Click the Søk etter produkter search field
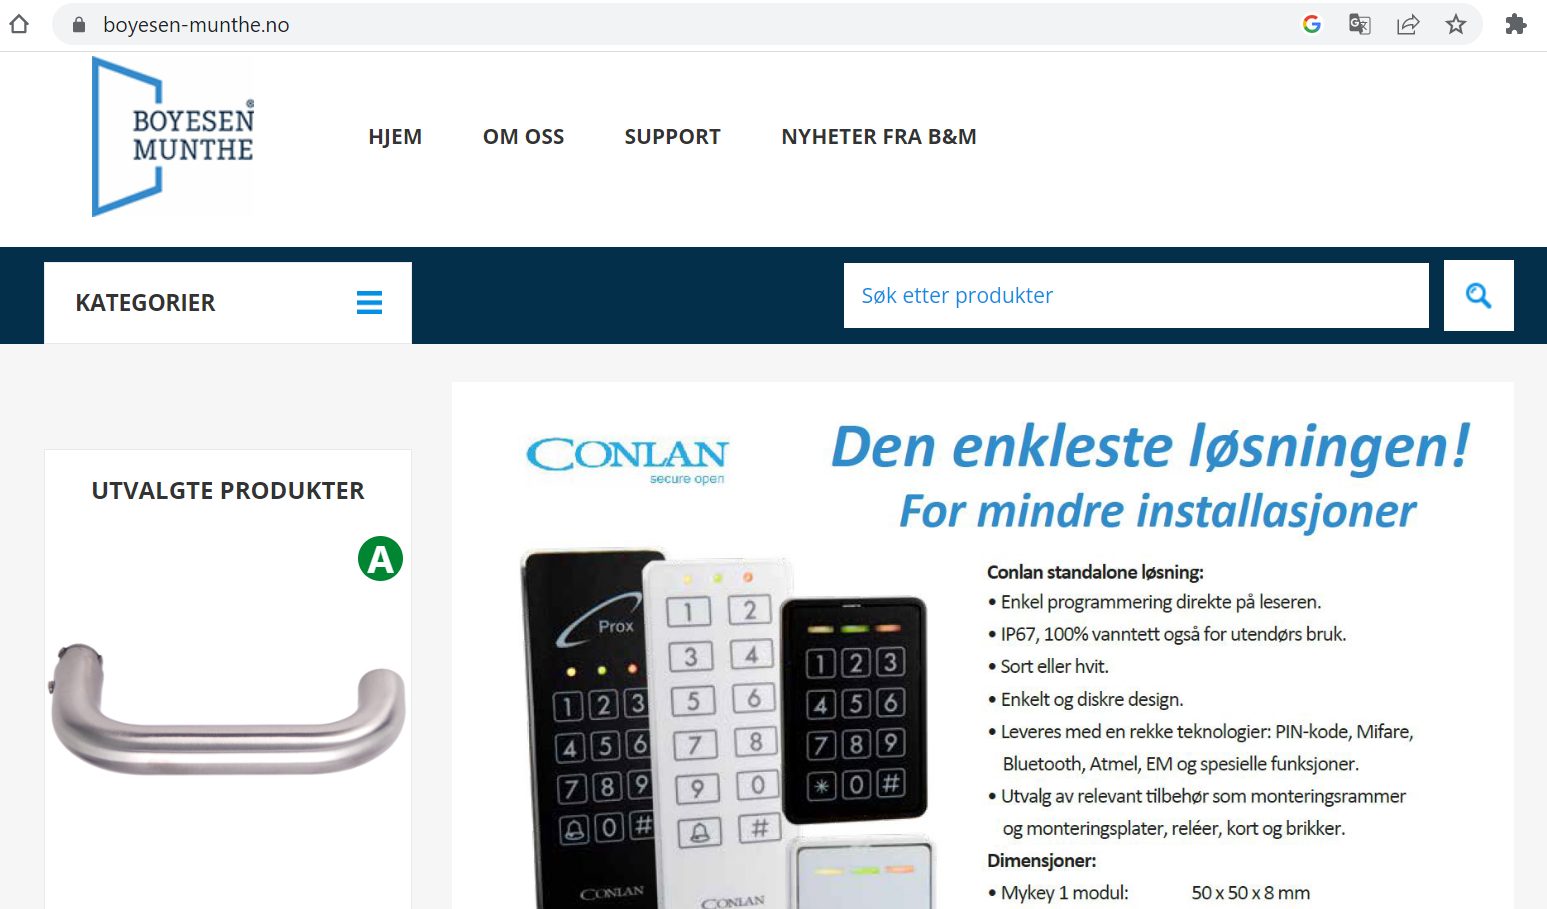1547x909 pixels. coord(1136,295)
